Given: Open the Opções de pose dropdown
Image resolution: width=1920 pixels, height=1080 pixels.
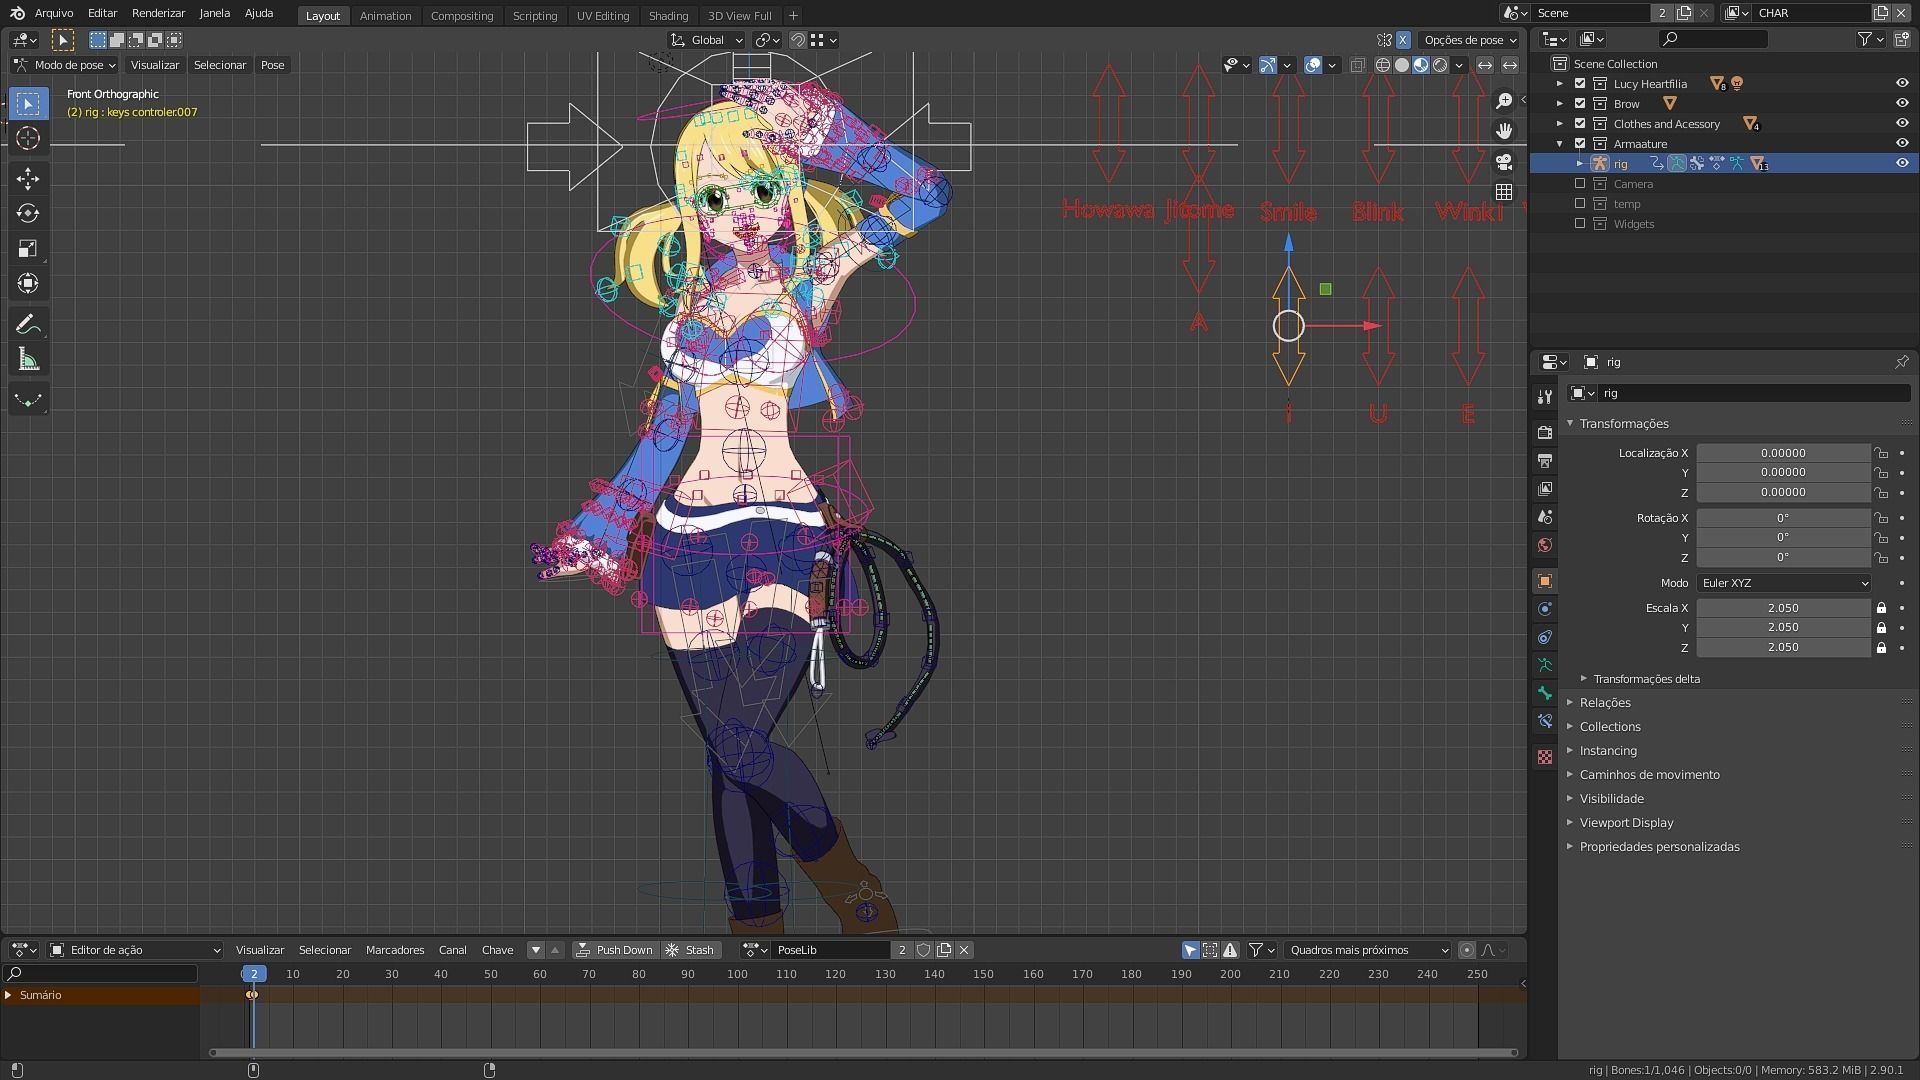Looking at the screenshot, I should click(x=1469, y=40).
